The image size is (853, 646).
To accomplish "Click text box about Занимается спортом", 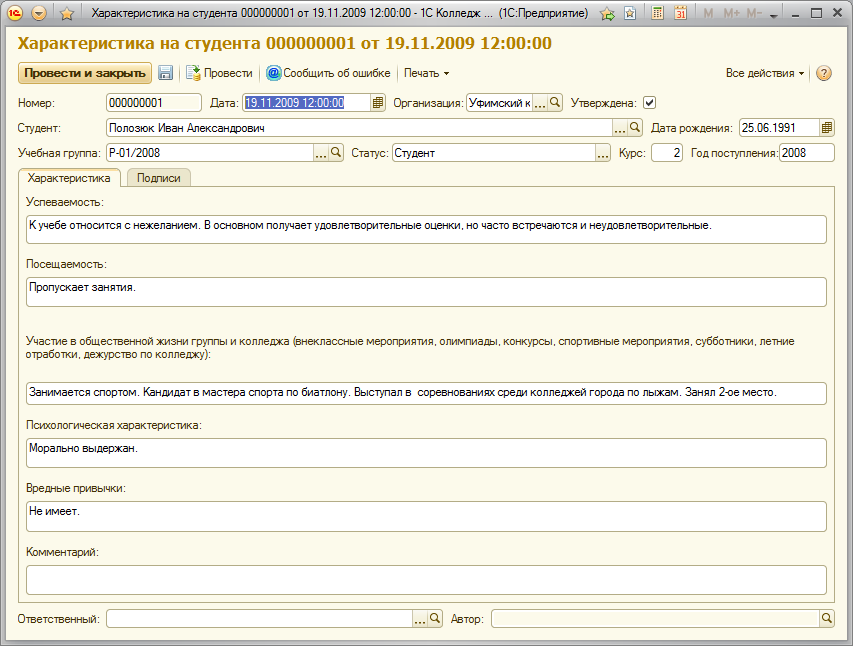I will coord(426,393).
